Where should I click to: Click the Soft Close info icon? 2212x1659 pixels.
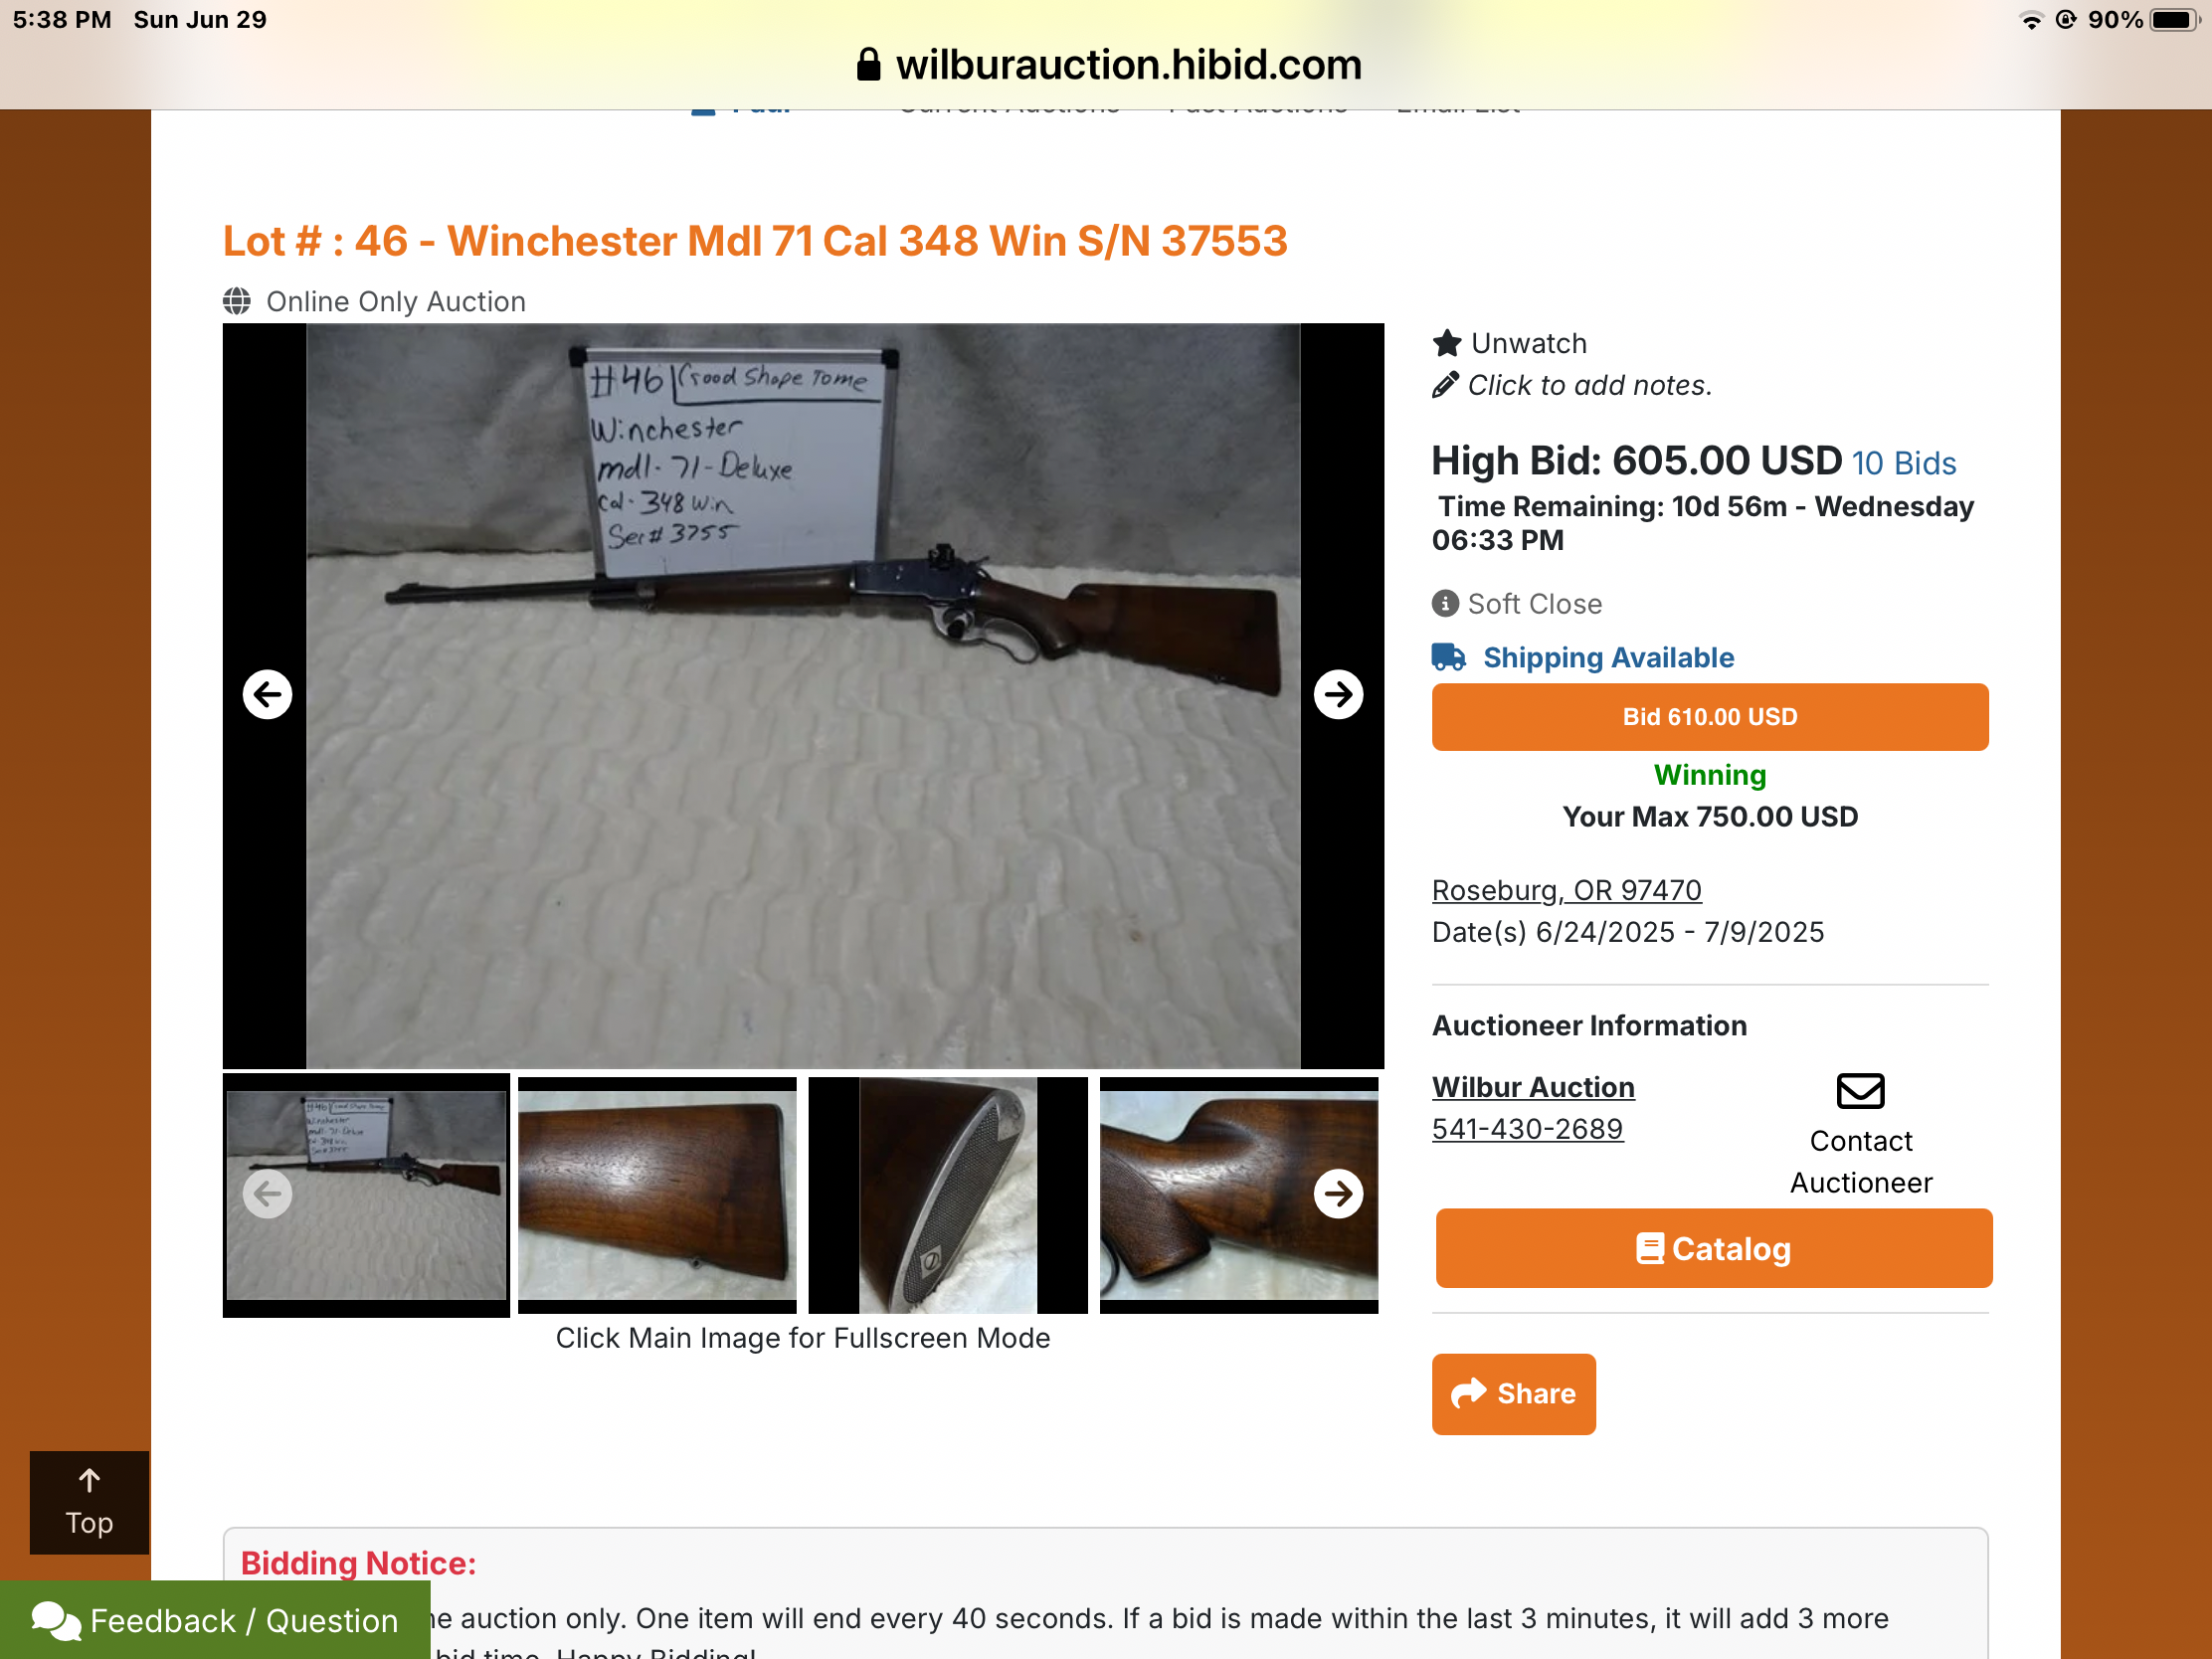coord(1445,603)
